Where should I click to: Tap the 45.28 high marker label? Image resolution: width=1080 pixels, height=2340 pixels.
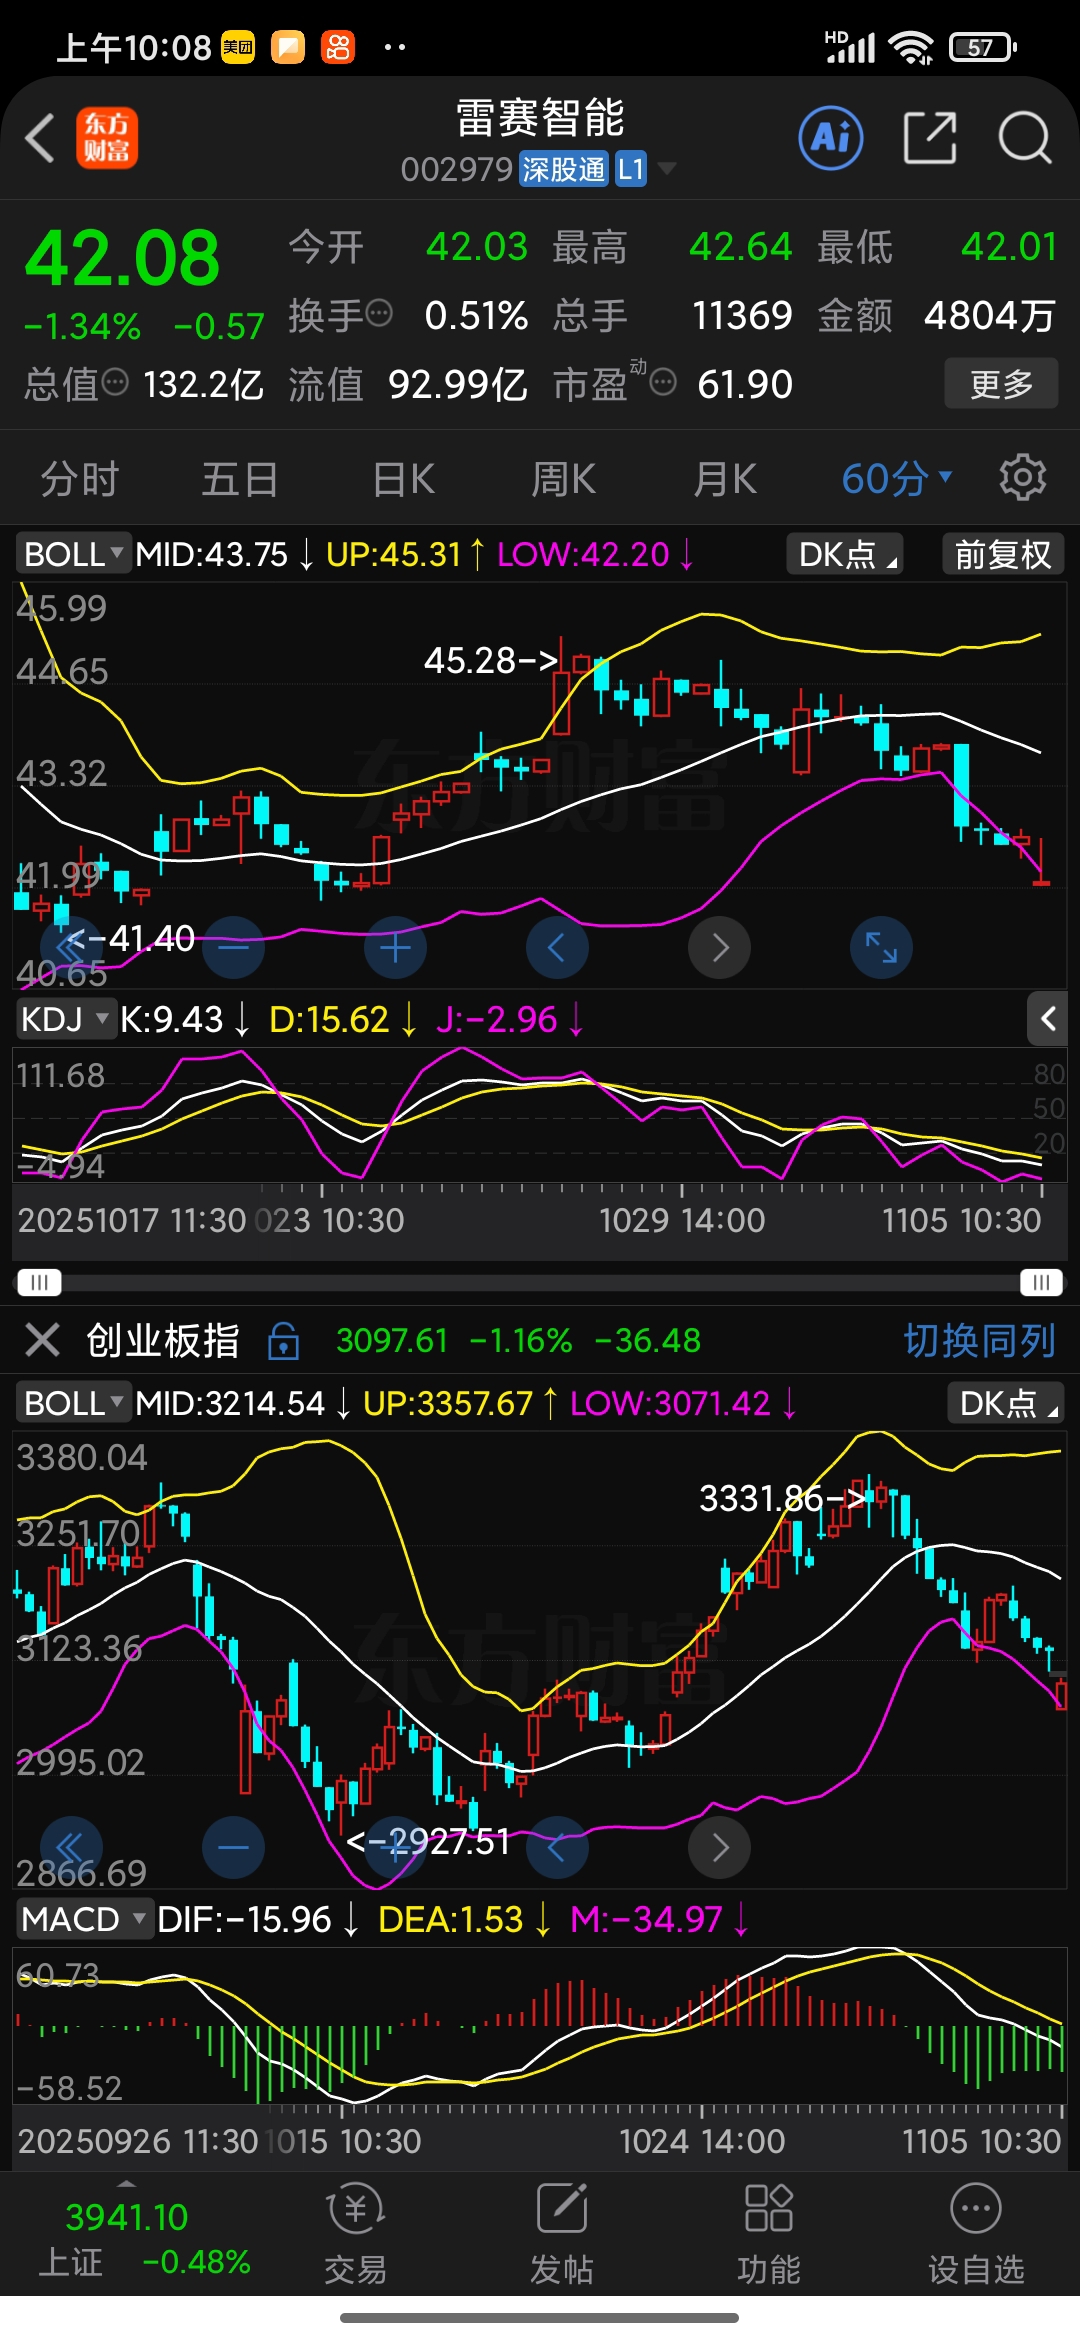[x=491, y=660]
